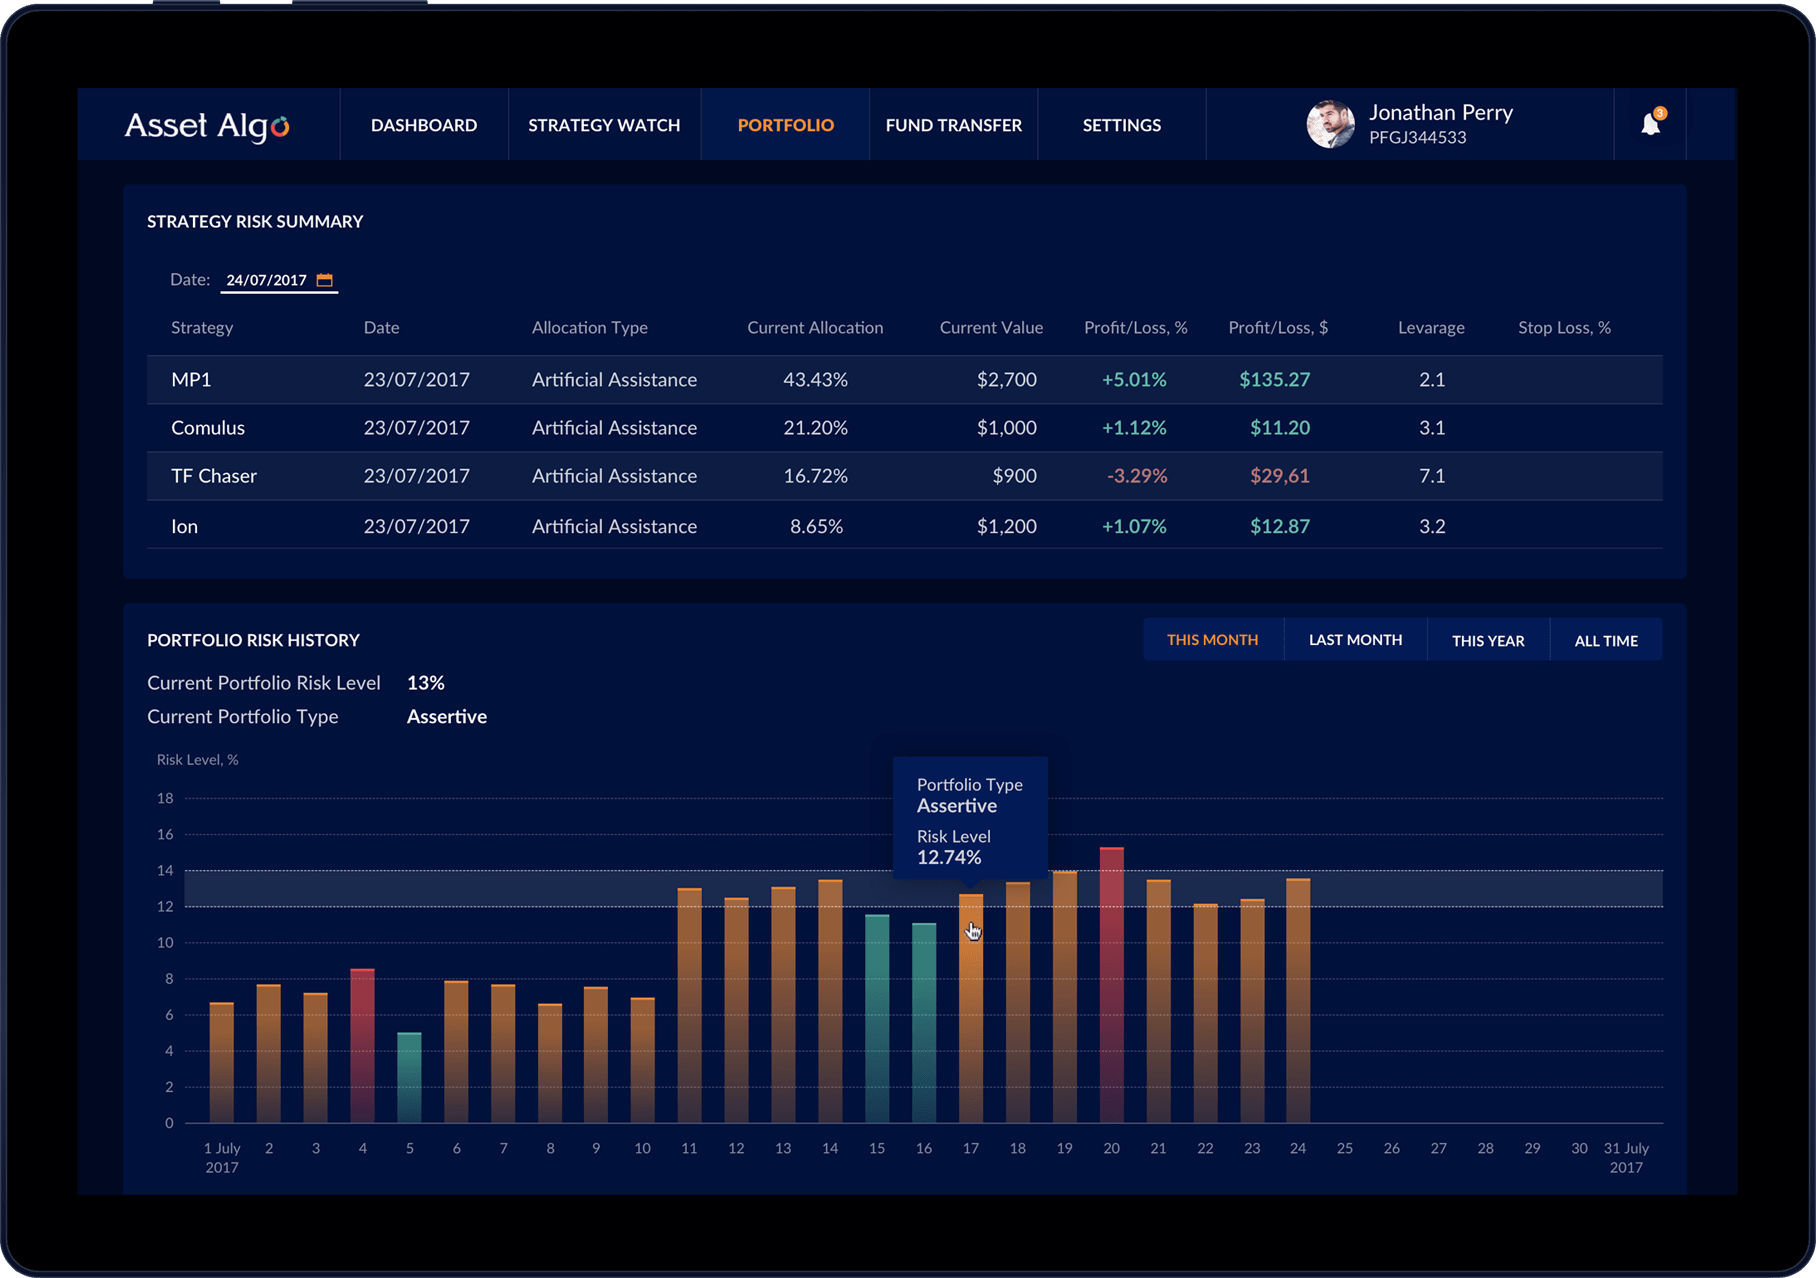This screenshot has width=1816, height=1278.
Task: Open the calendar date picker icon
Action: 324,280
